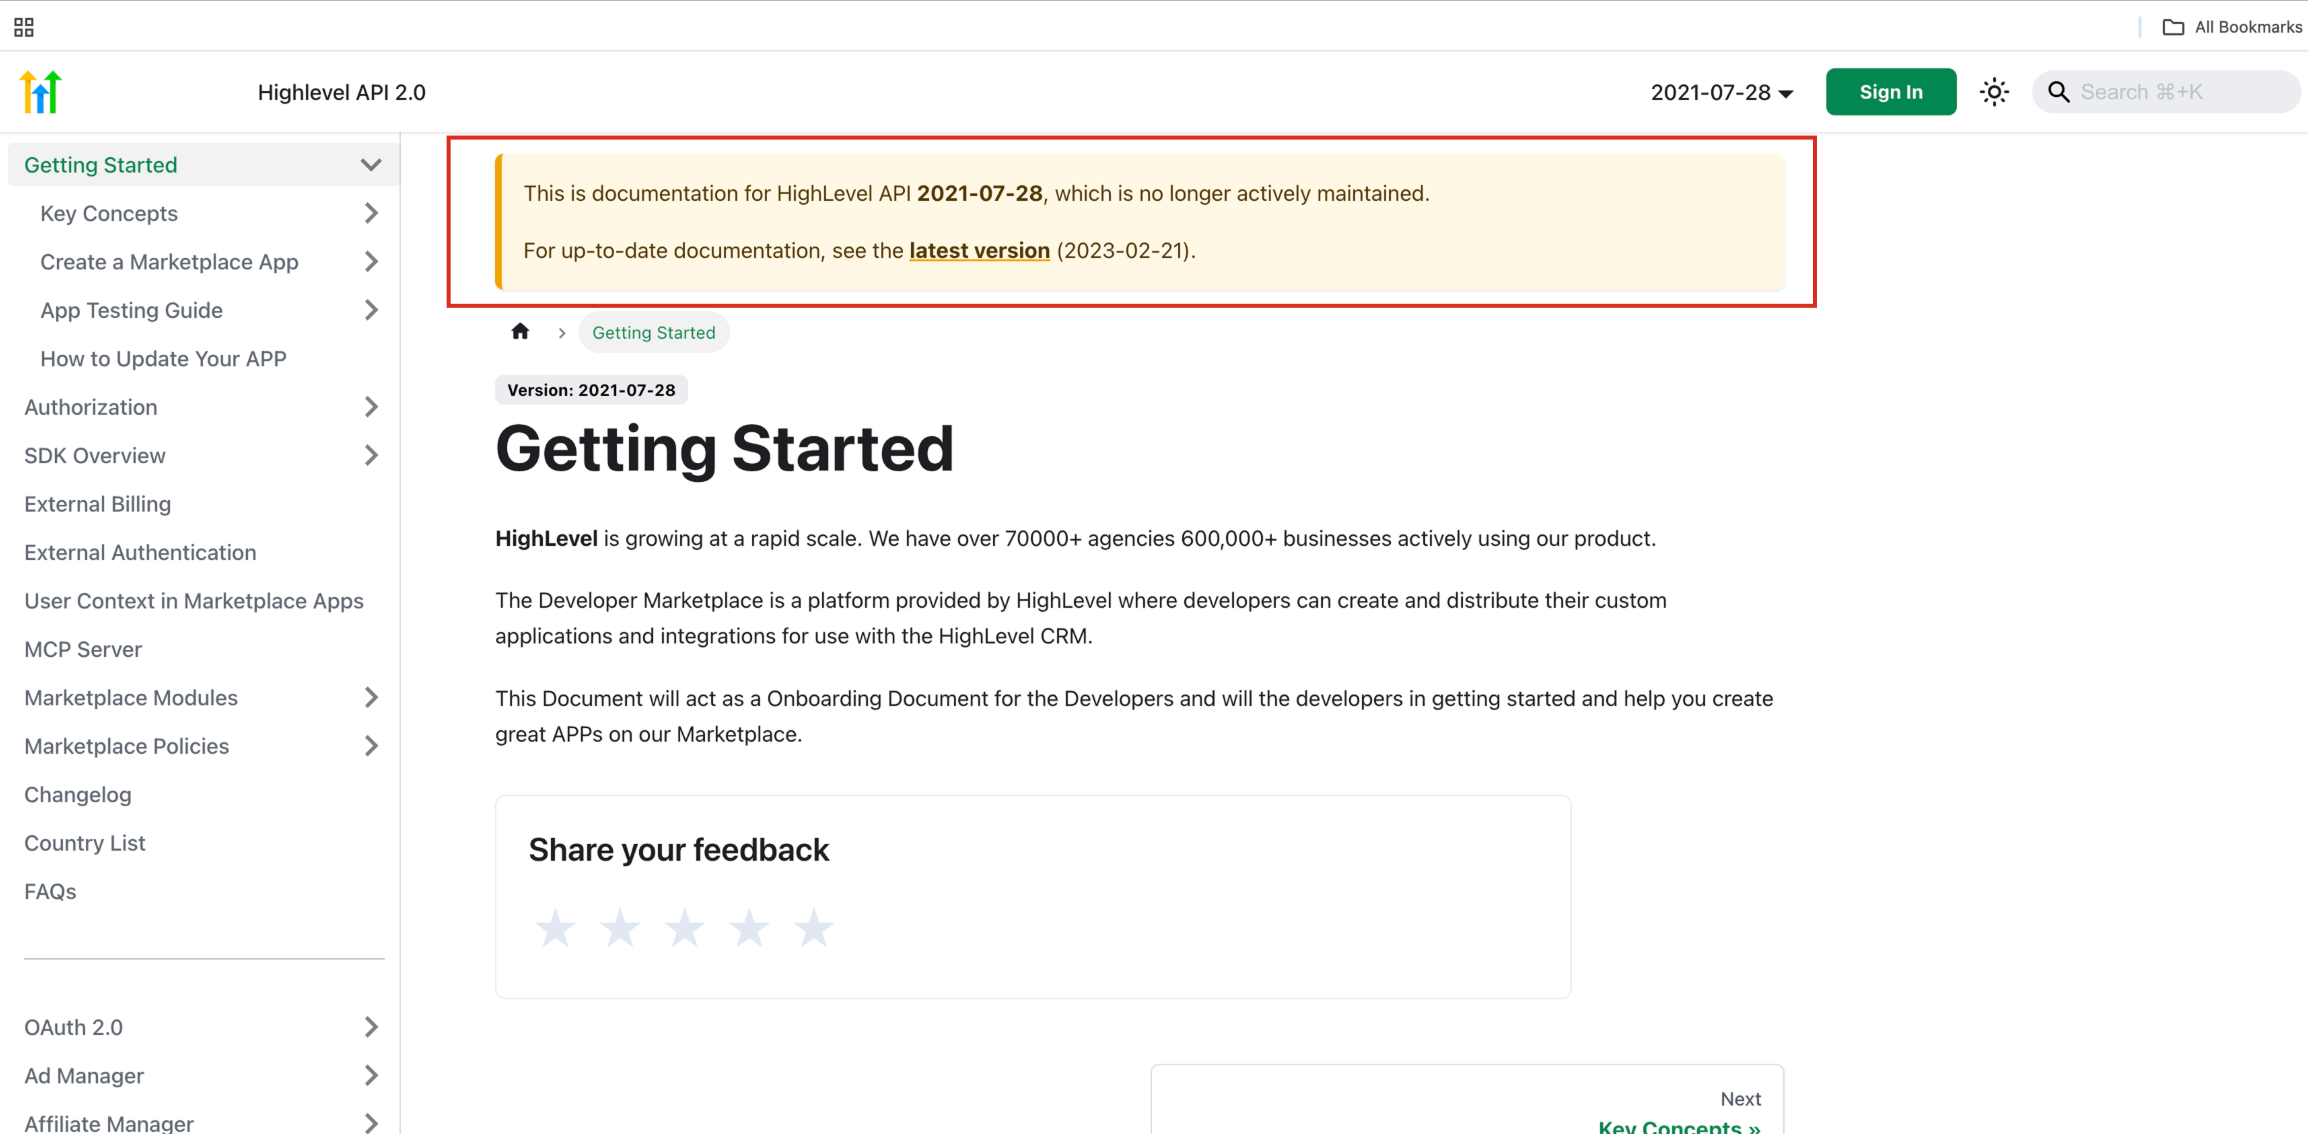
Task: Expand the Ad Manager chevron
Action: (x=371, y=1075)
